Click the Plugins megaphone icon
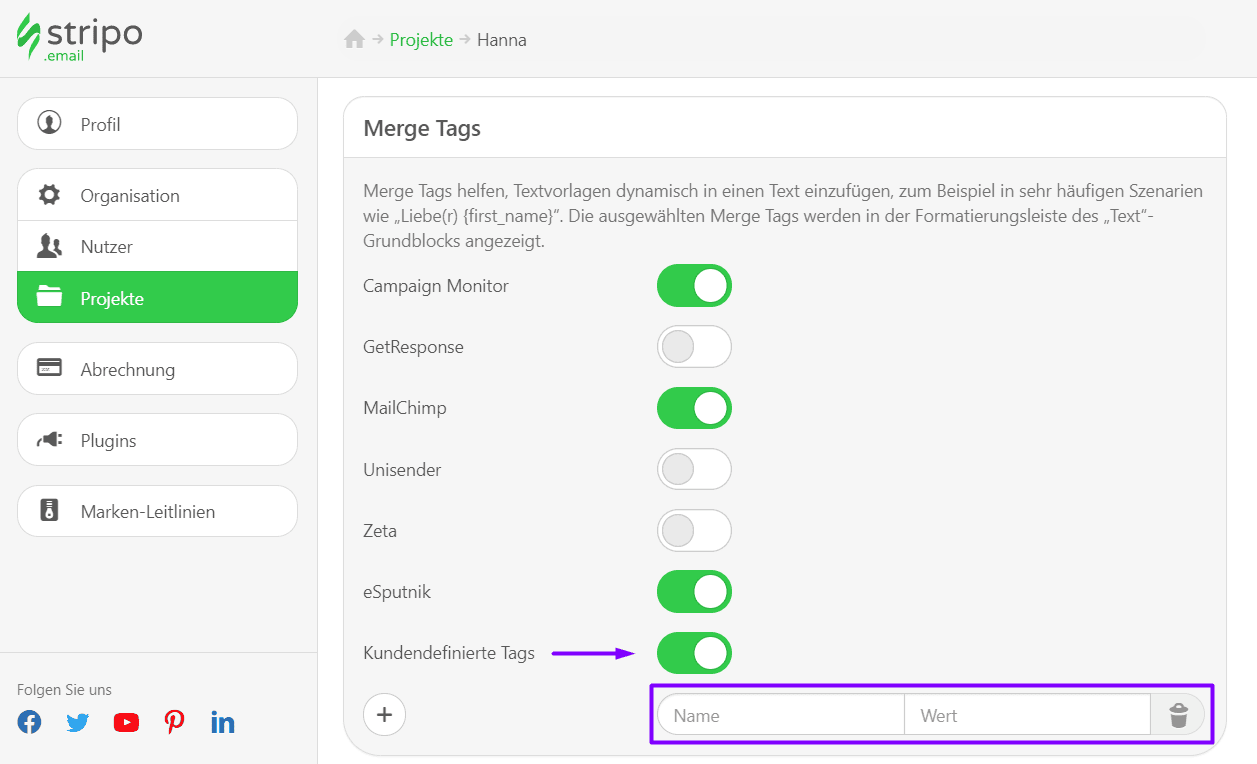1257x764 pixels. pos(51,439)
